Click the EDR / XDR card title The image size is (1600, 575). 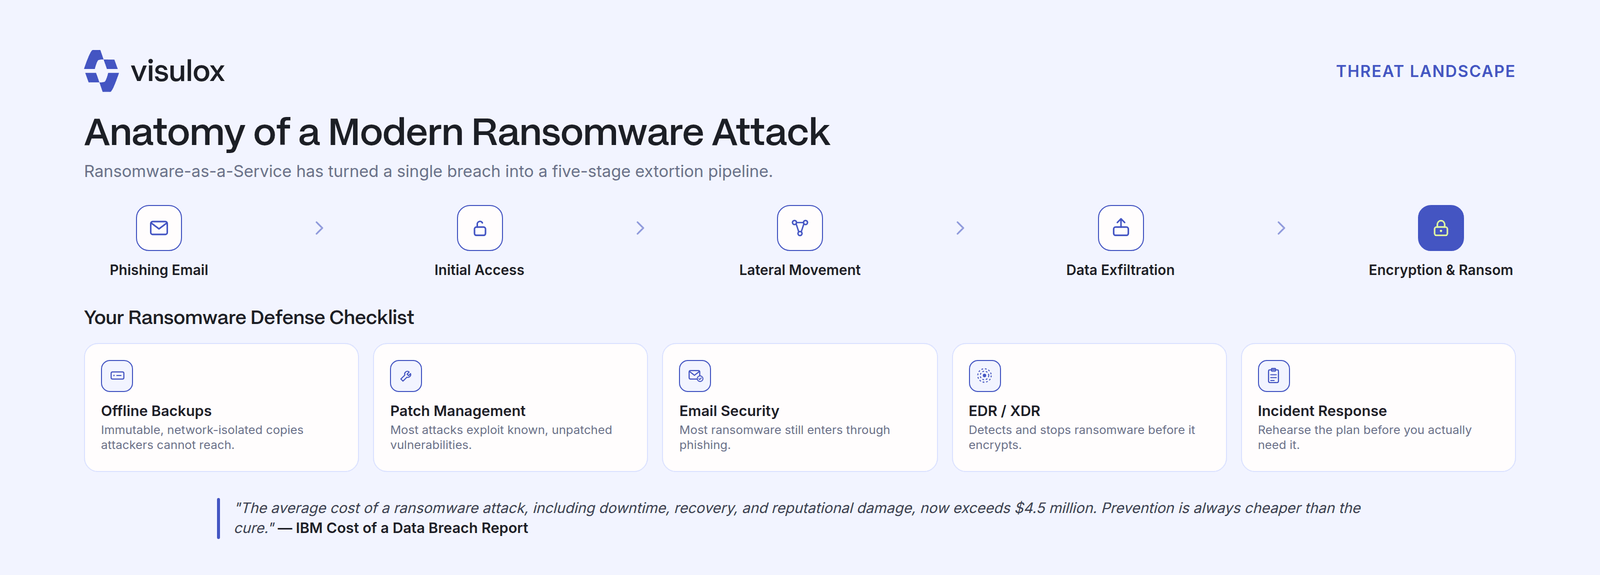[x=1005, y=411]
